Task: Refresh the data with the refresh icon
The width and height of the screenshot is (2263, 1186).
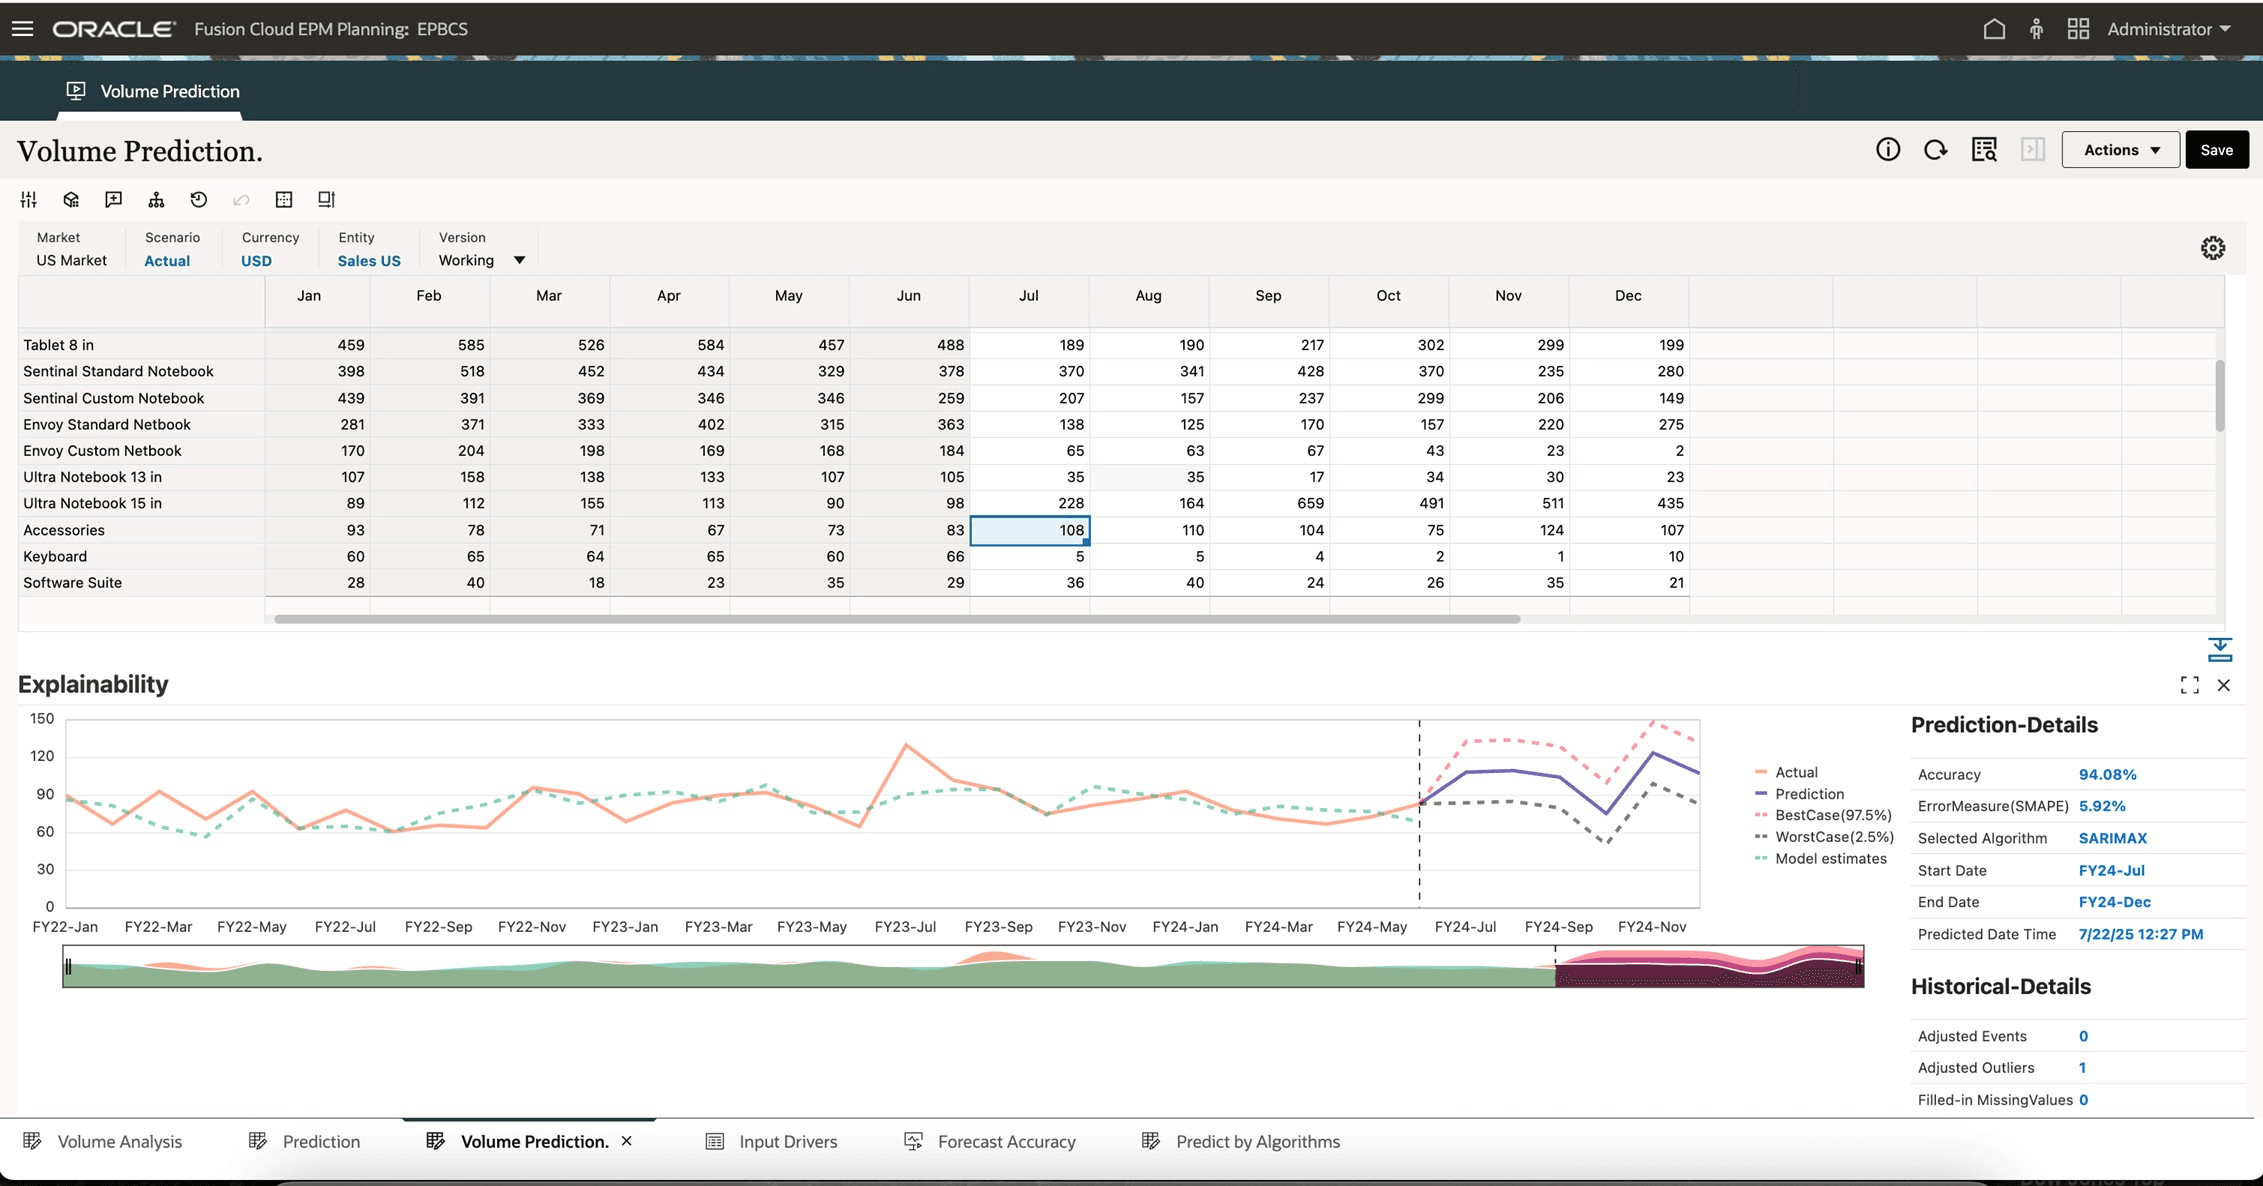Action: tap(1936, 149)
